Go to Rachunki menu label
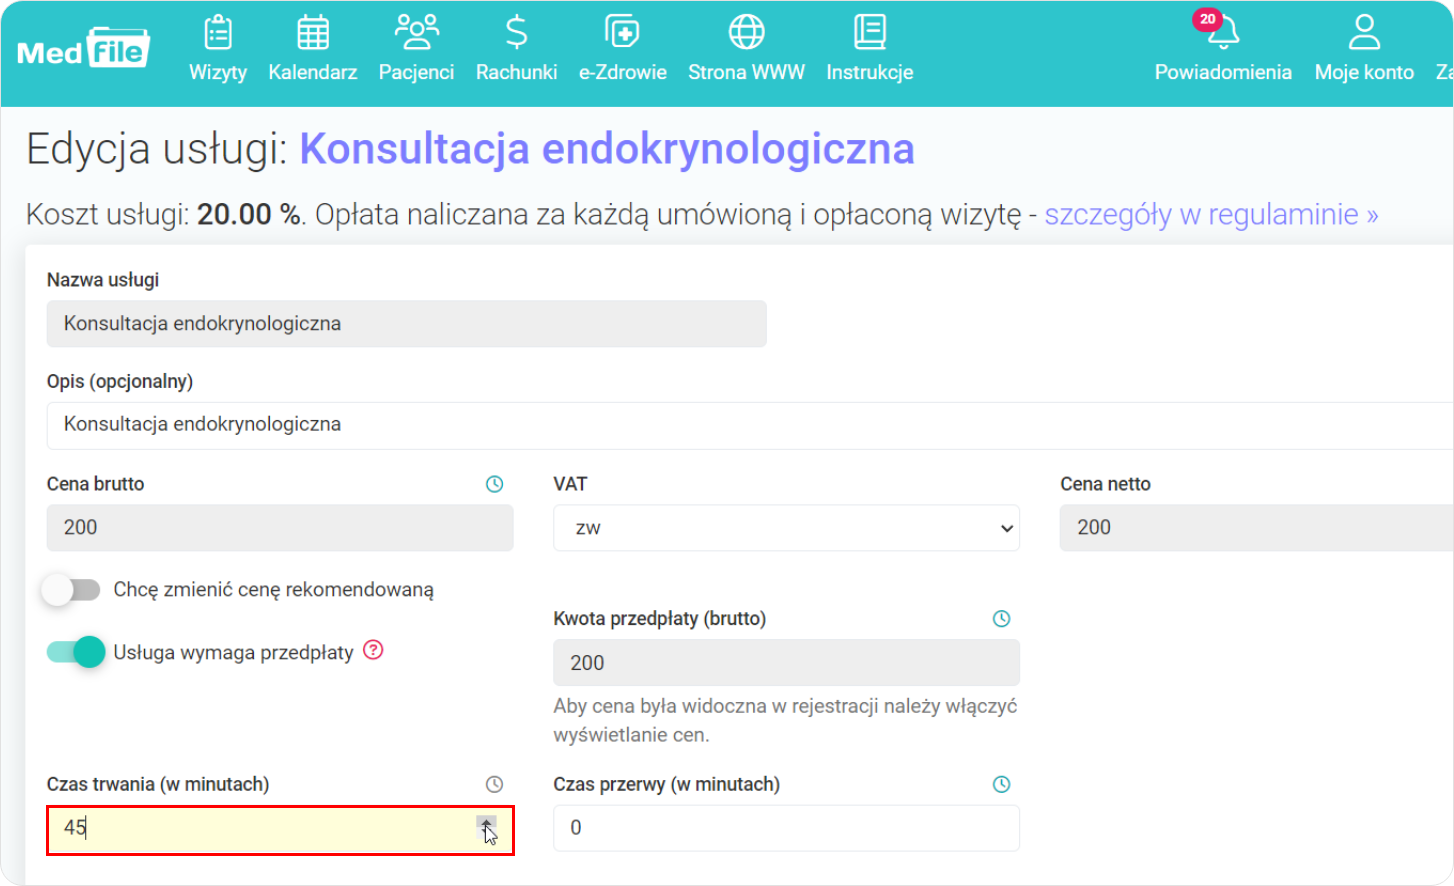The image size is (1454, 886). coord(516,72)
